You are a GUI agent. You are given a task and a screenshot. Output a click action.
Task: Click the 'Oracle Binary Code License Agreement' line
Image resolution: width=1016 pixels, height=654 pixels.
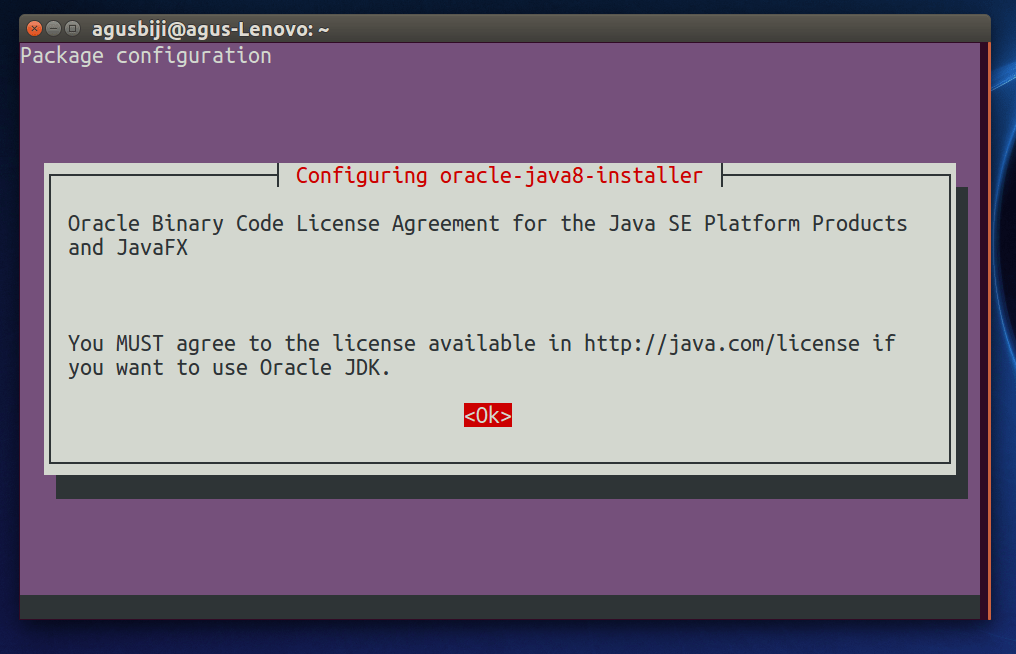point(487,224)
